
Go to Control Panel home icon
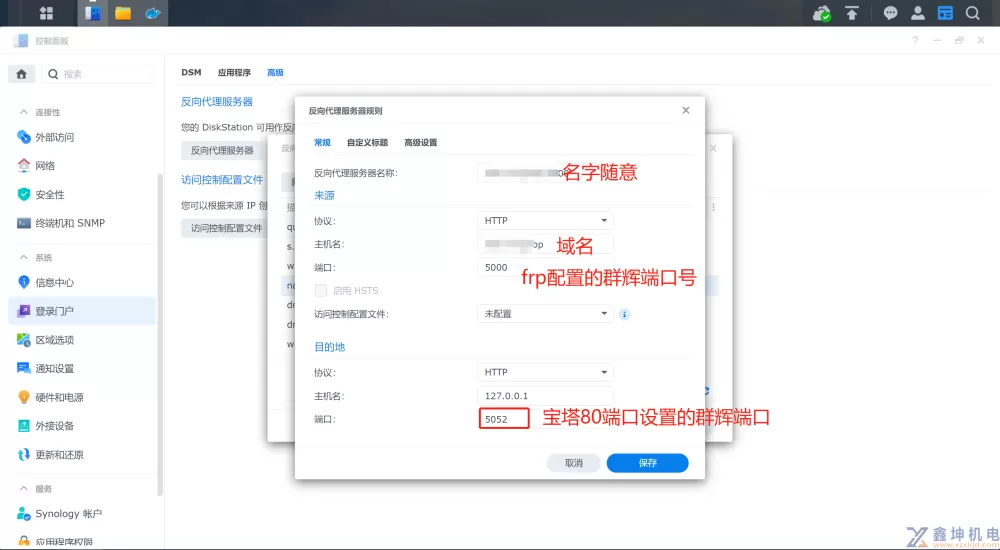tap(22, 74)
